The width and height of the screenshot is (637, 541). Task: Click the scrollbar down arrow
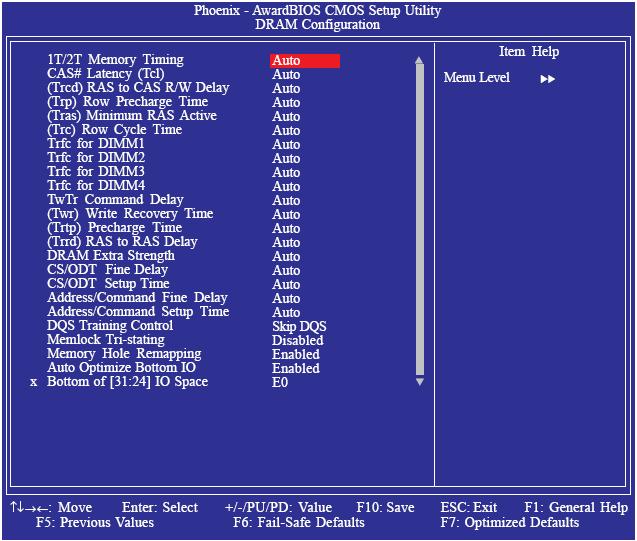point(420,381)
